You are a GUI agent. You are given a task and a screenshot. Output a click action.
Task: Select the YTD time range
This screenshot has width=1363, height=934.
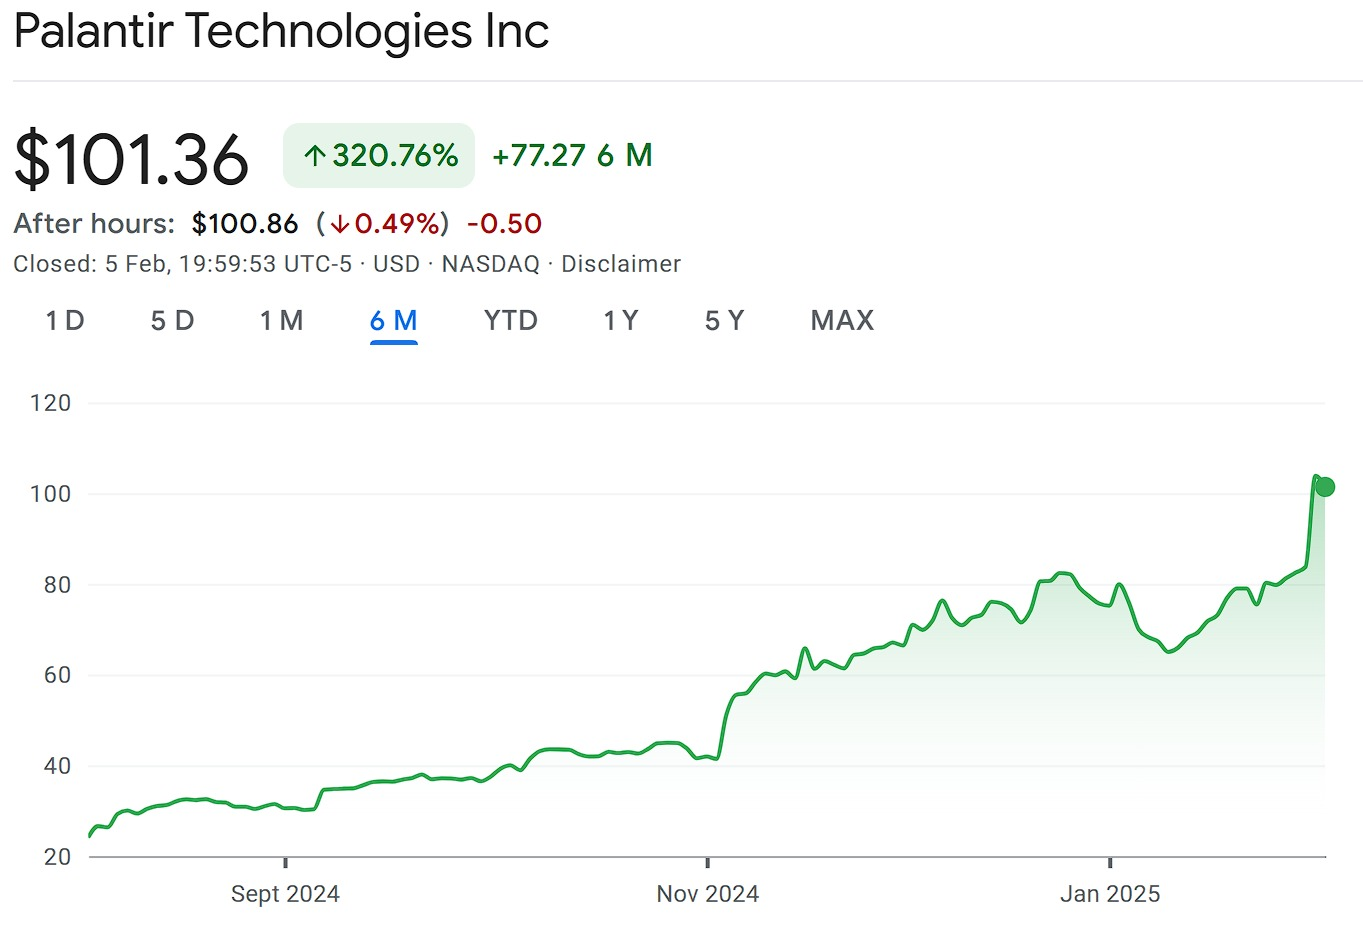coord(510,321)
